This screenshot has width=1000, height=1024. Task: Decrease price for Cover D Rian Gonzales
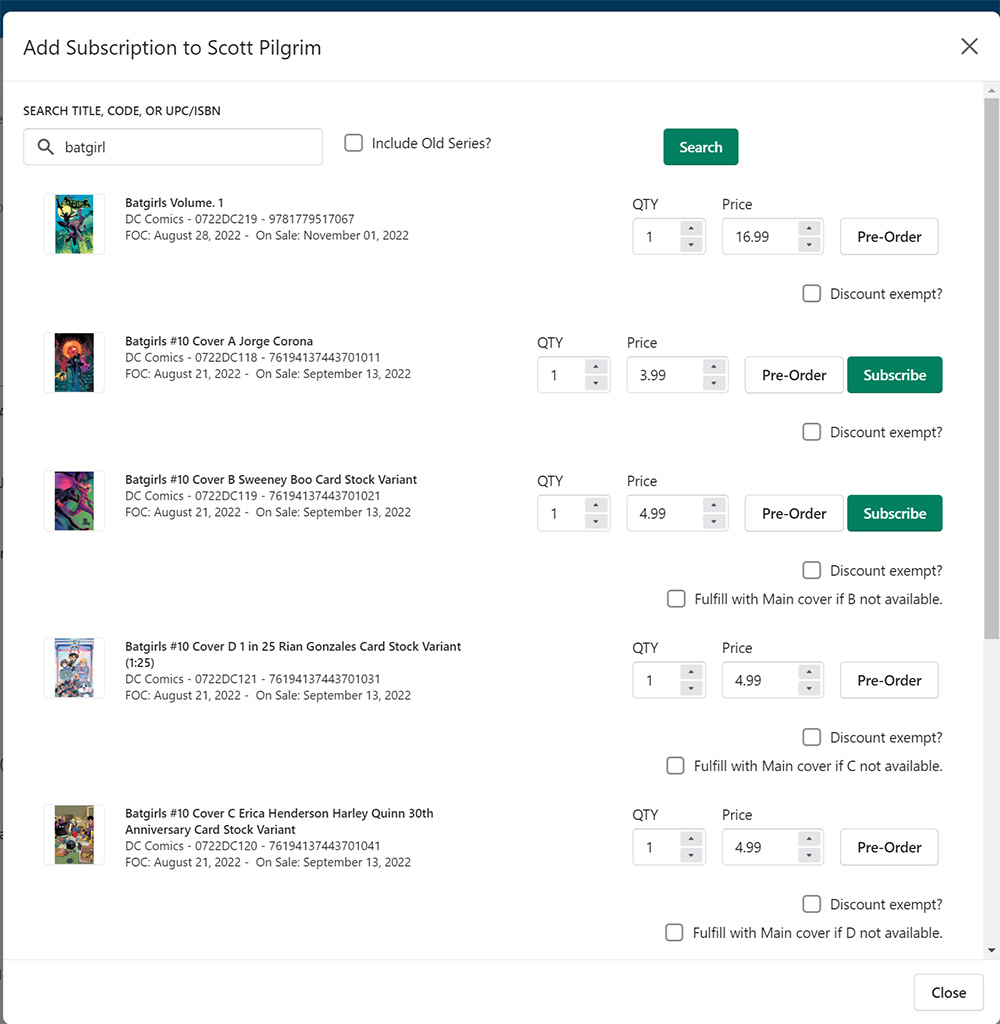pyautogui.click(x=809, y=689)
